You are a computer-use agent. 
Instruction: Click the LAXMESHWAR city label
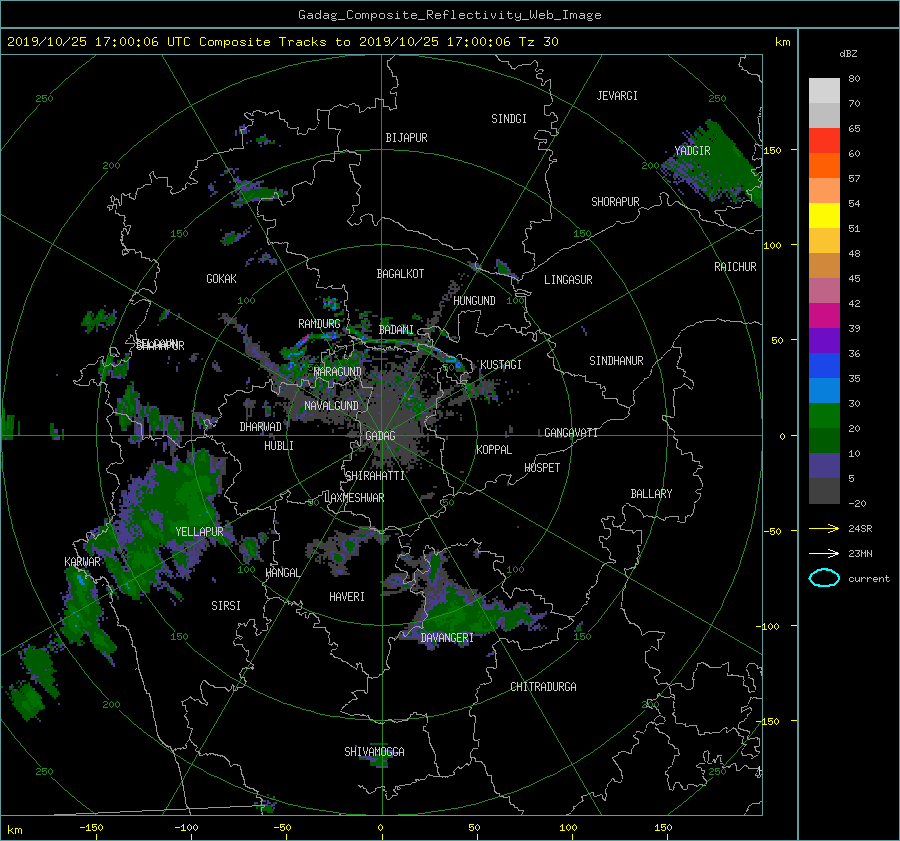coord(354,498)
